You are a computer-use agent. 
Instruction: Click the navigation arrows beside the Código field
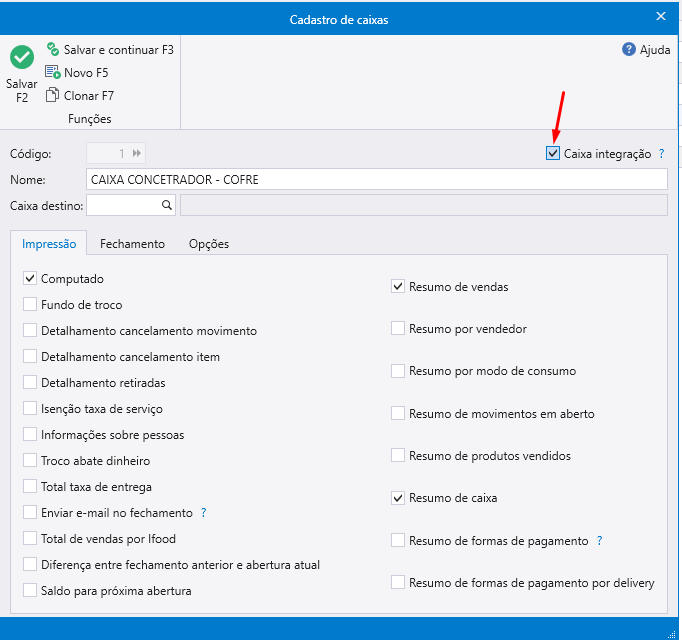[x=137, y=153]
